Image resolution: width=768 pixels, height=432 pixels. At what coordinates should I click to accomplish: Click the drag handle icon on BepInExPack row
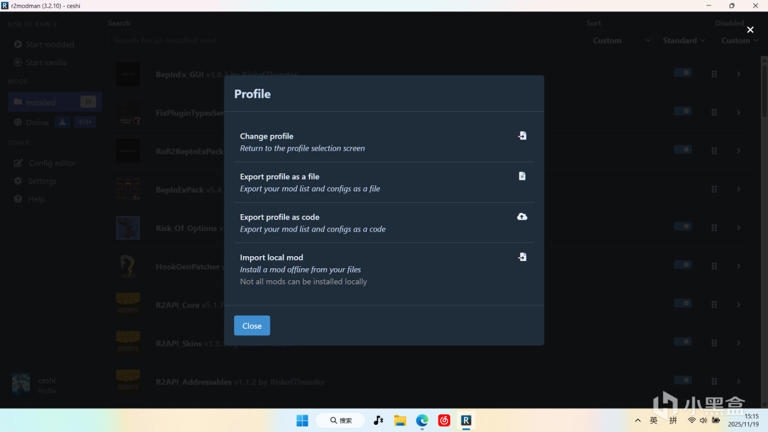pos(714,189)
